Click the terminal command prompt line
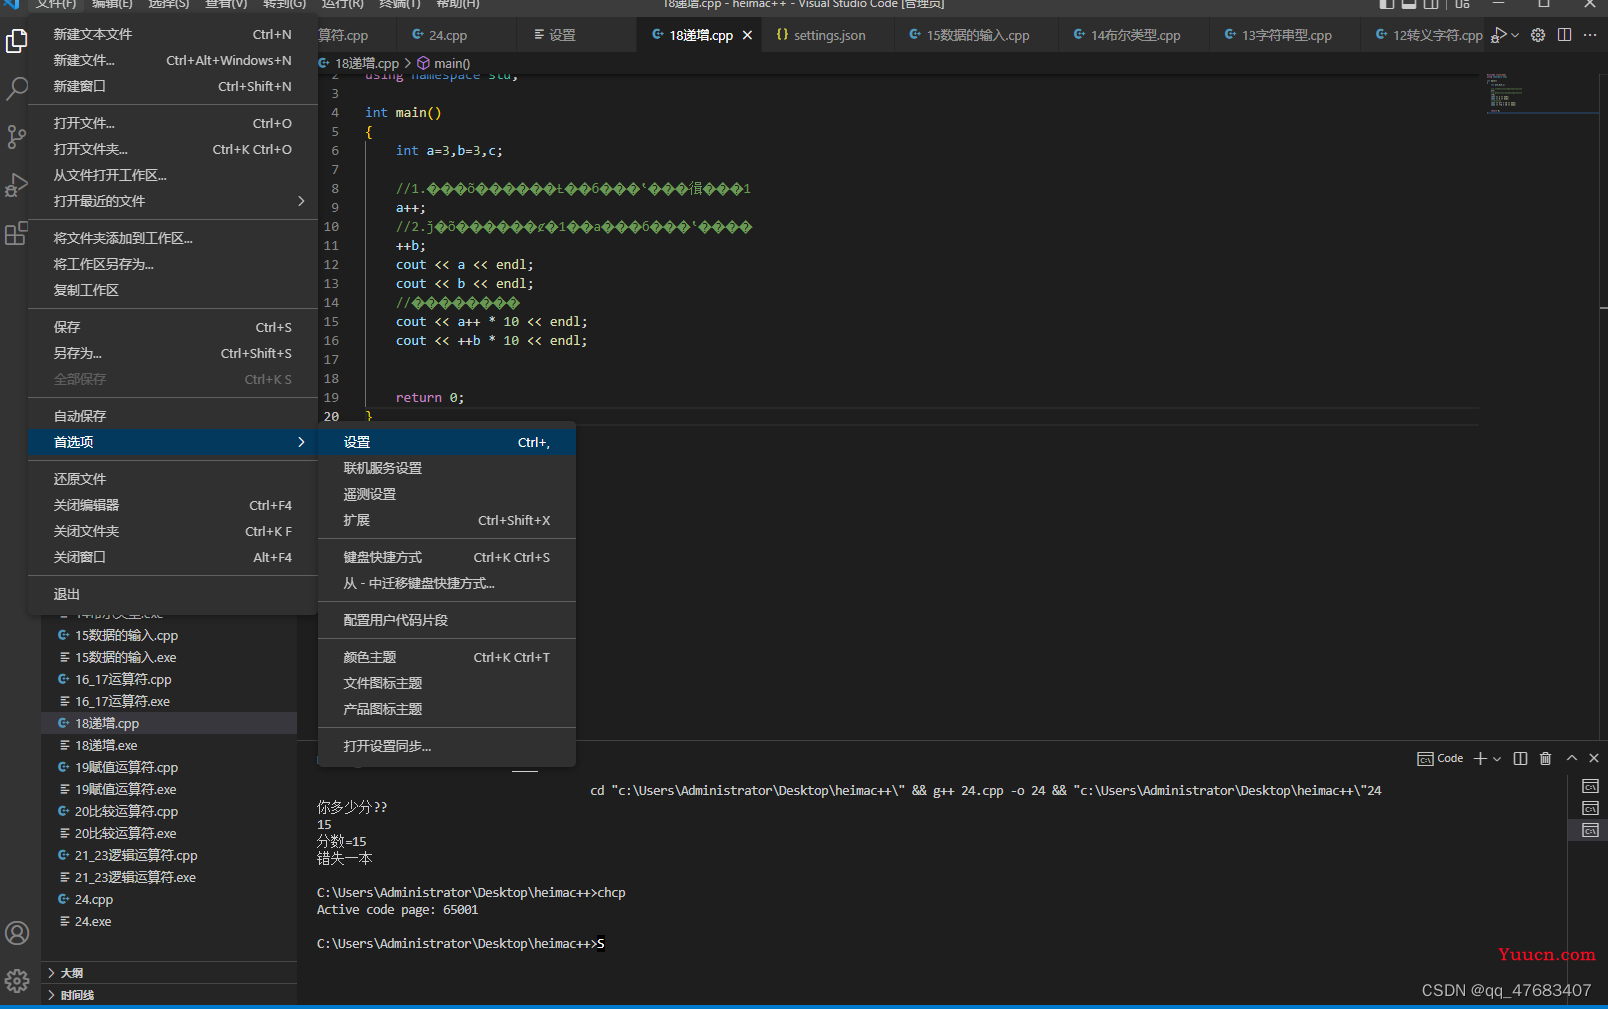Image resolution: width=1608 pixels, height=1009 pixels. point(461,943)
